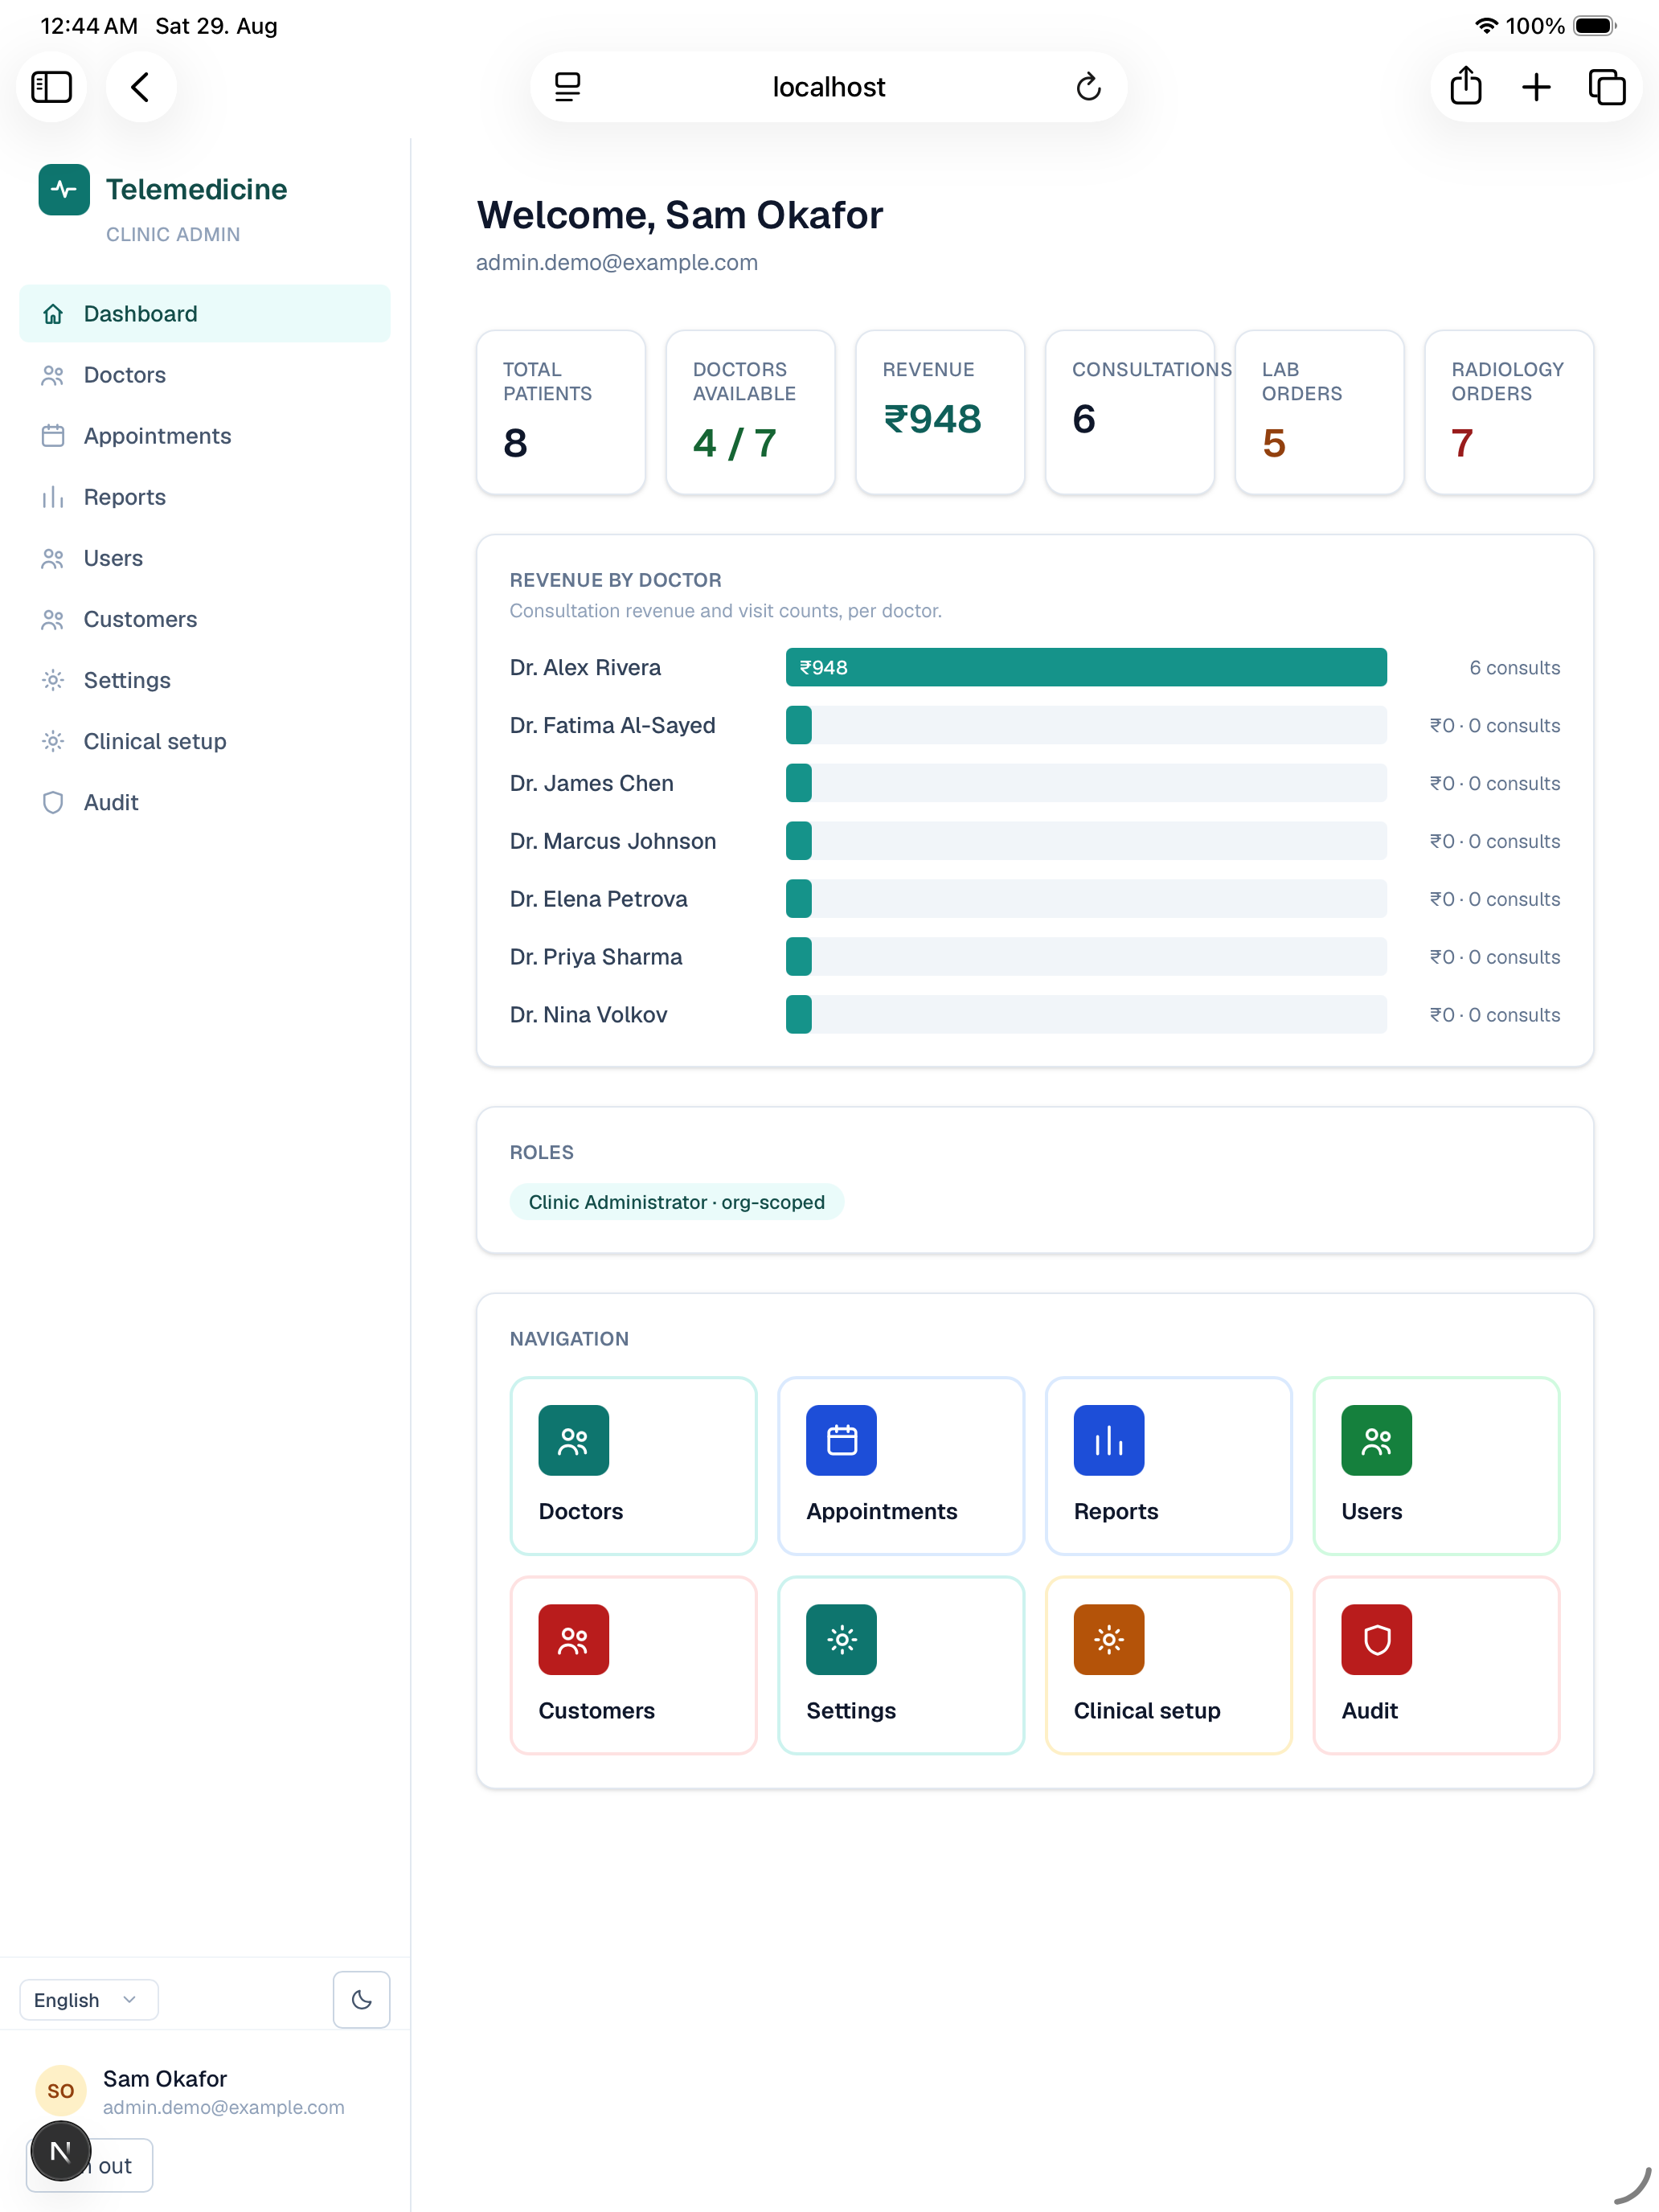The image size is (1659, 2212).
Task: Open Users in the sidebar
Action: 204,558
